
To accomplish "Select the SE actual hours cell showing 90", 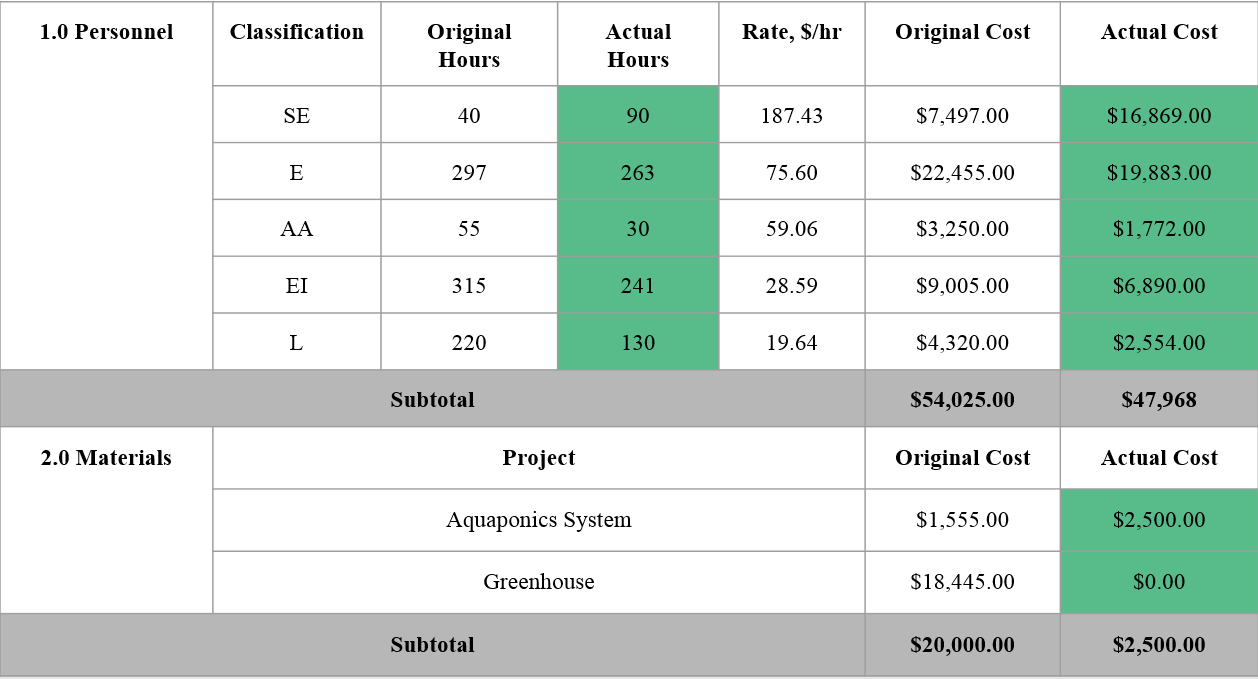I will 637,115.
